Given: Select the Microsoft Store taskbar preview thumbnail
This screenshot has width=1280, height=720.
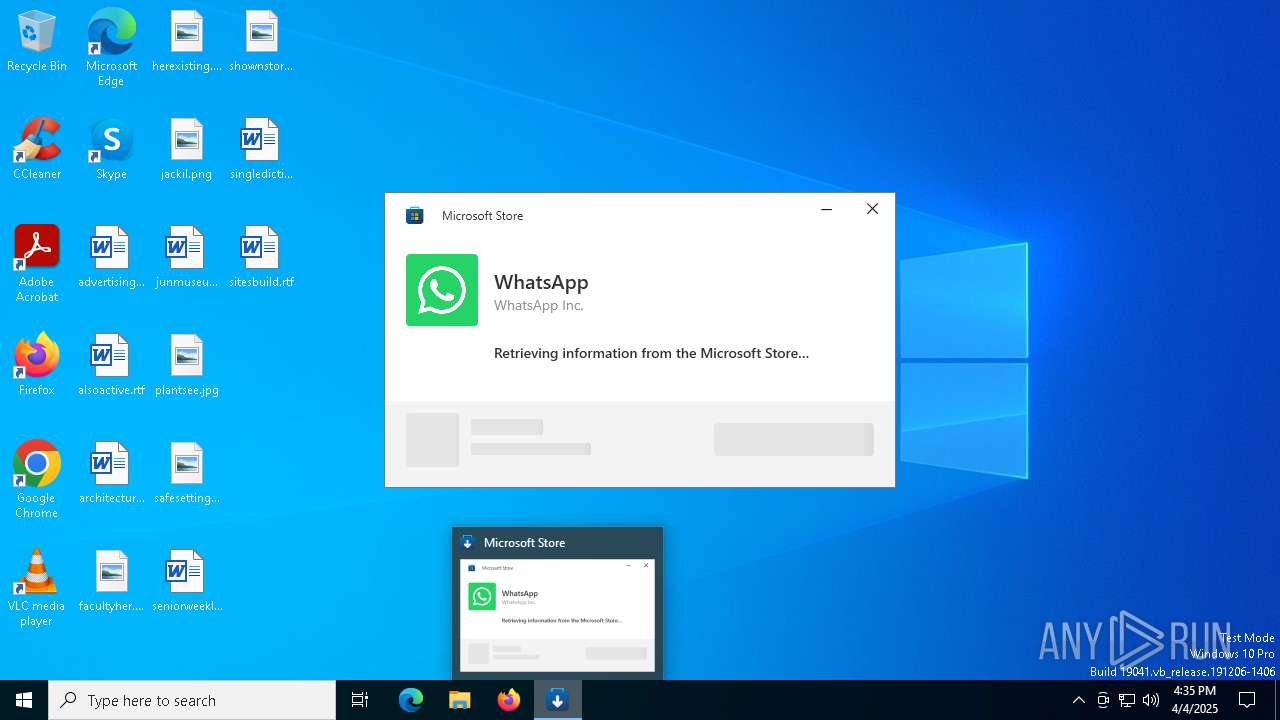Looking at the screenshot, I should [557, 615].
